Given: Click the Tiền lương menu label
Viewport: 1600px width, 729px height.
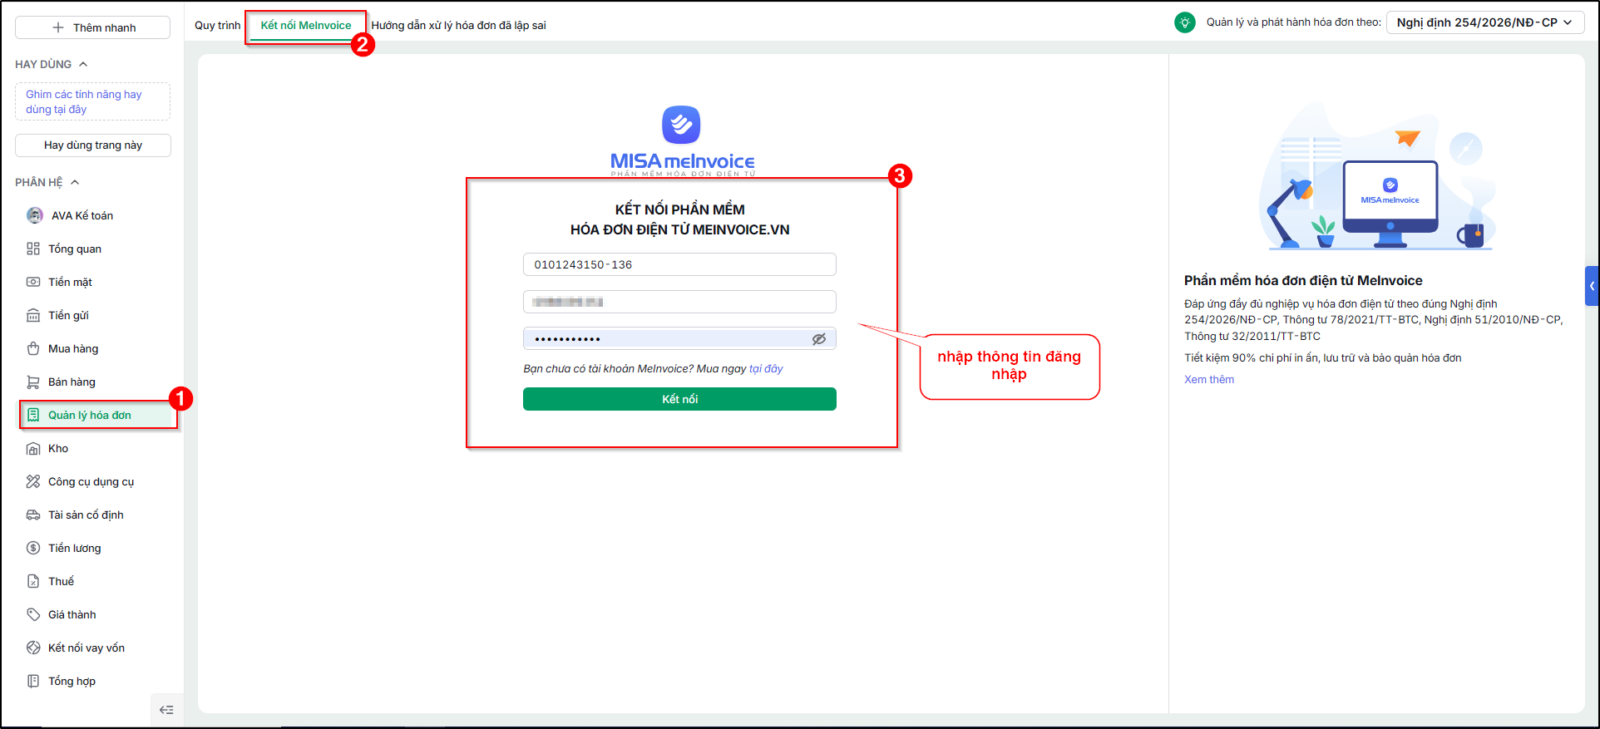Looking at the screenshot, I should coord(75,548).
